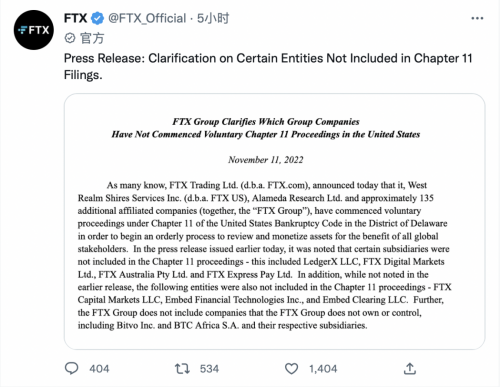Open the @FTX_Official handle link
This screenshot has height=387, width=500.
pos(147,18)
